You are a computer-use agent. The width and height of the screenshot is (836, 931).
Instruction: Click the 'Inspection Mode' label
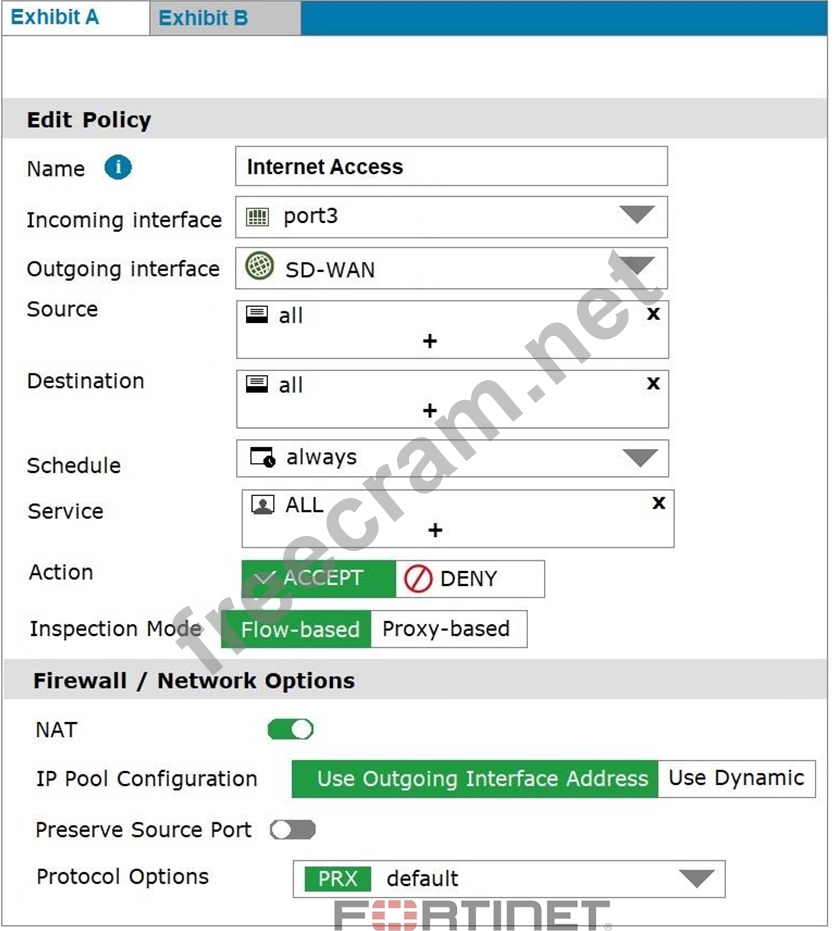[x=116, y=628]
